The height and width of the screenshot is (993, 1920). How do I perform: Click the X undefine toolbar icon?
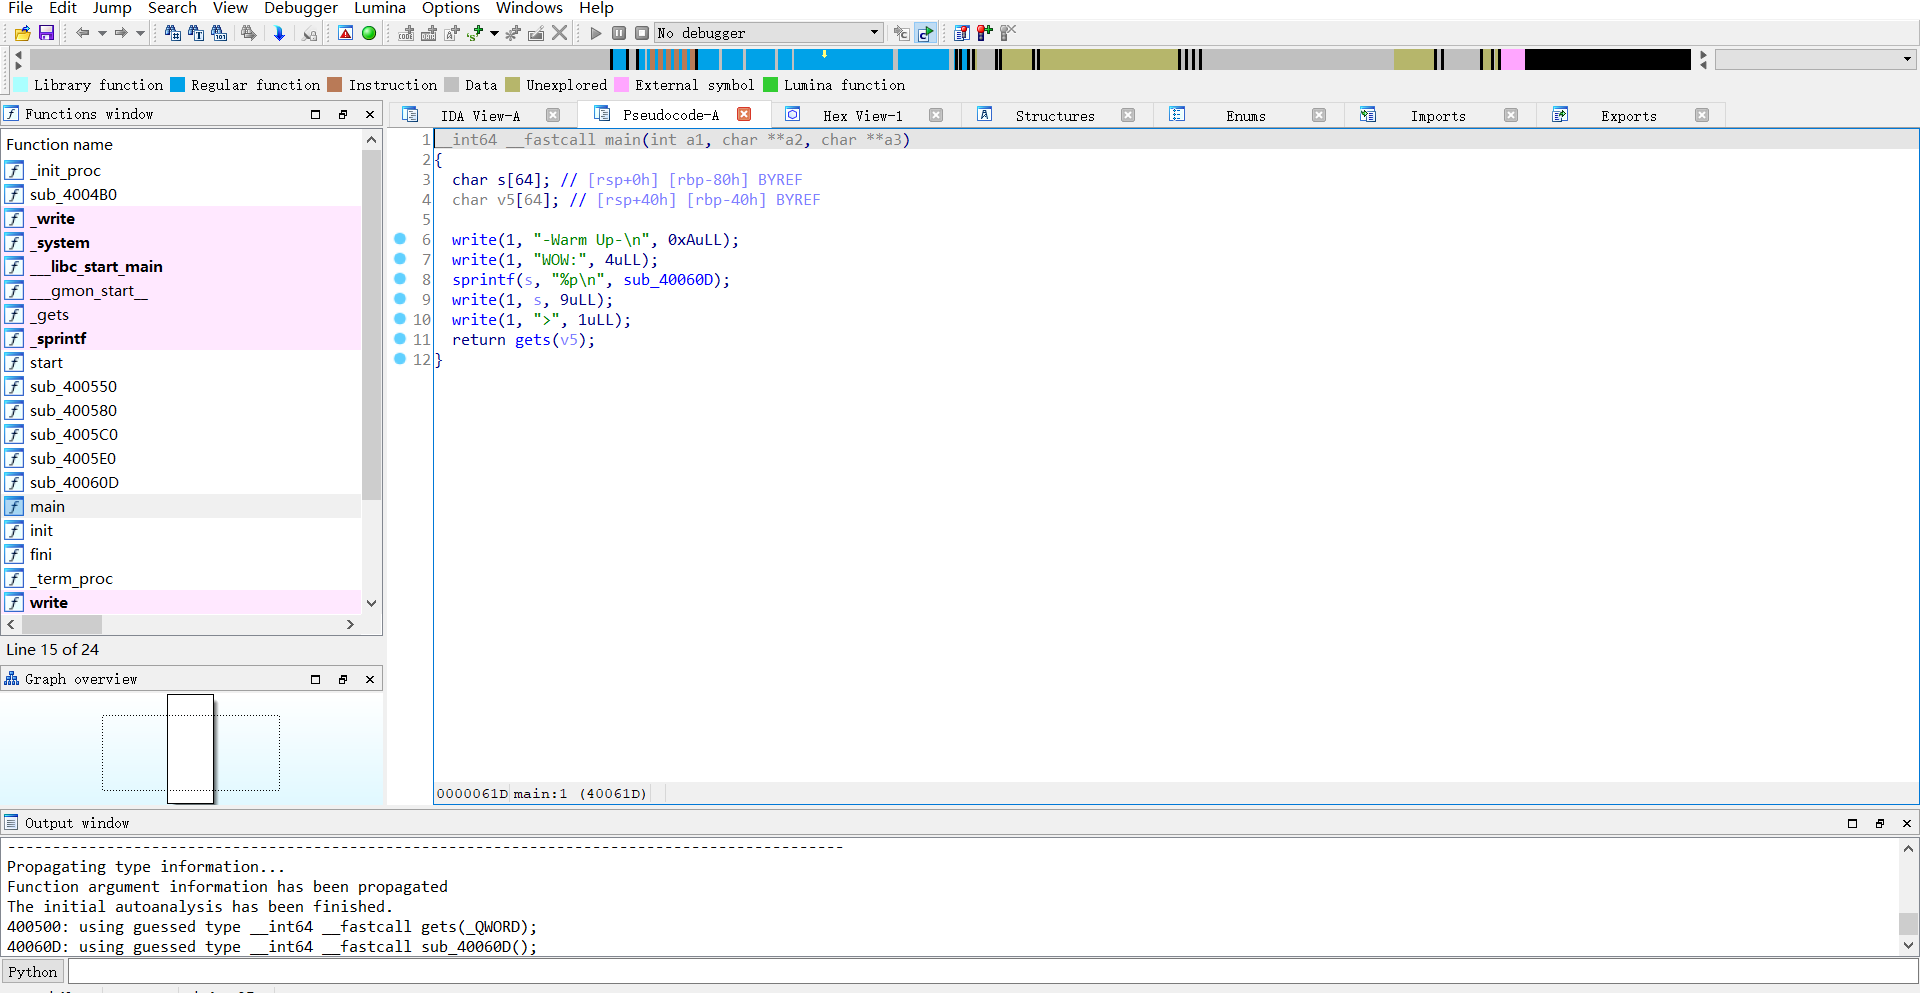560,33
